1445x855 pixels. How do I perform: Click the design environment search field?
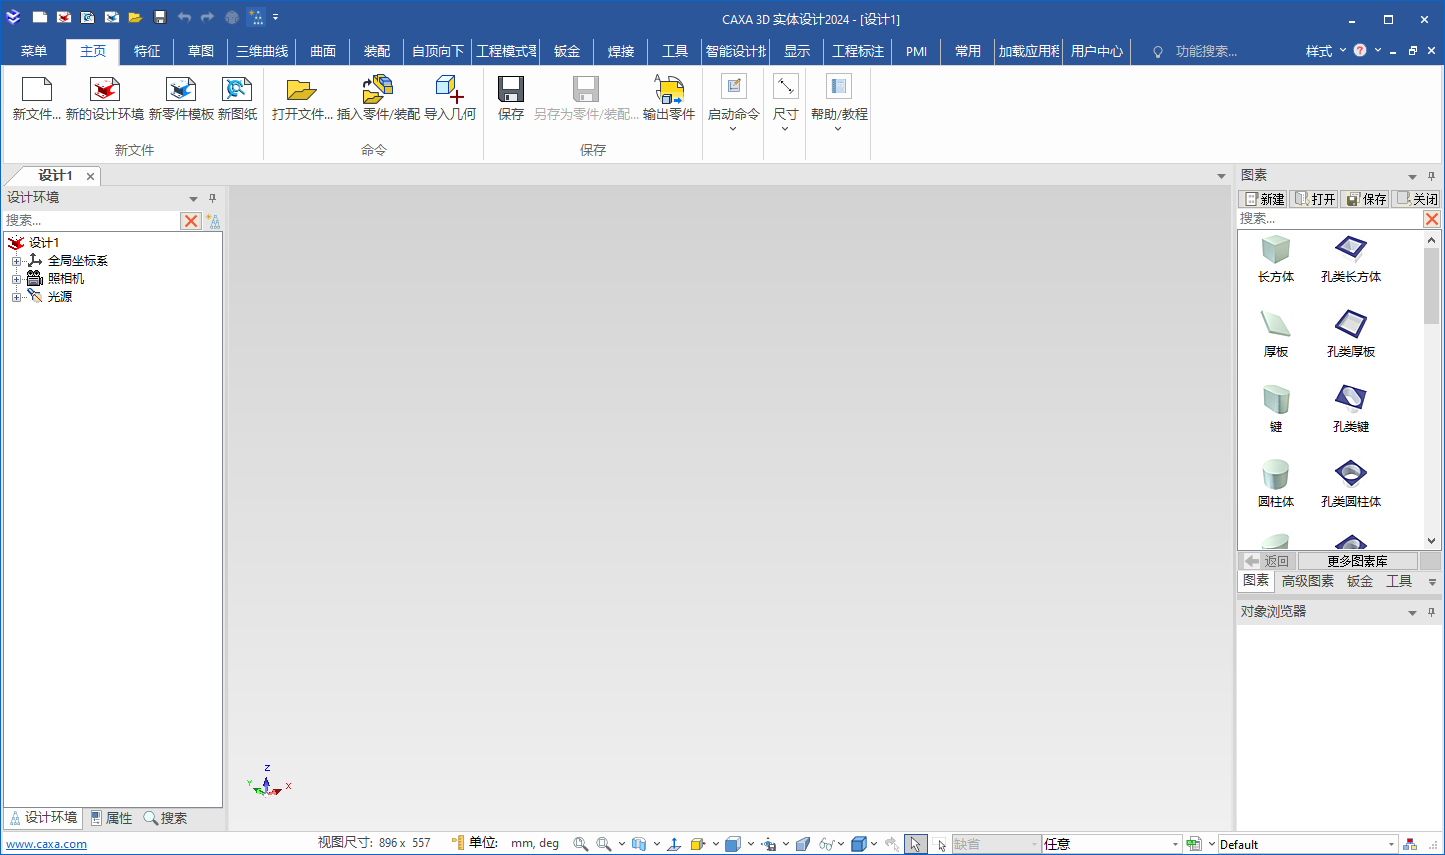click(x=90, y=220)
